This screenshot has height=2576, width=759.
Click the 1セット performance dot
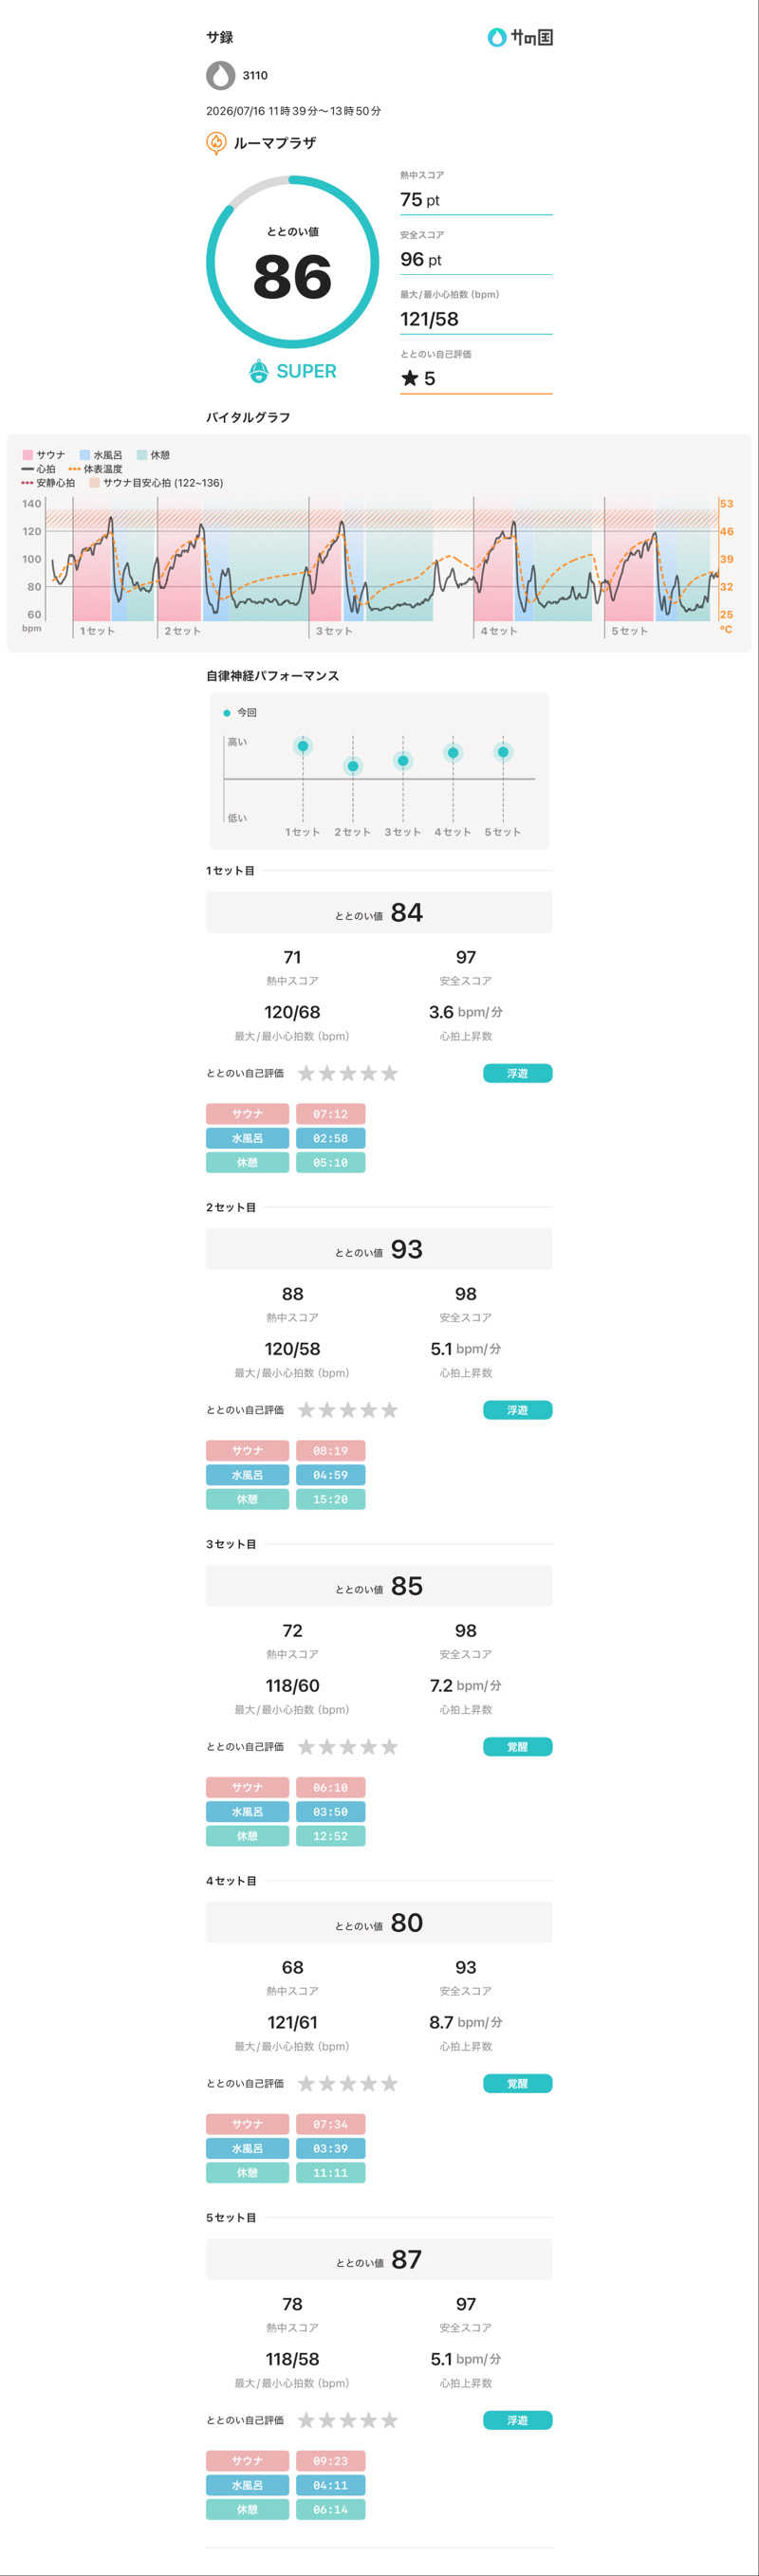(303, 746)
